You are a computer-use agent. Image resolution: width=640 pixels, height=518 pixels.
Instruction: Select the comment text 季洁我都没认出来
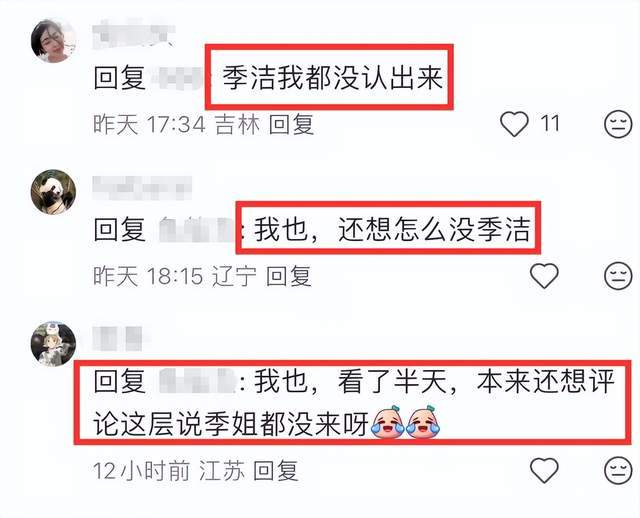[332, 77]
